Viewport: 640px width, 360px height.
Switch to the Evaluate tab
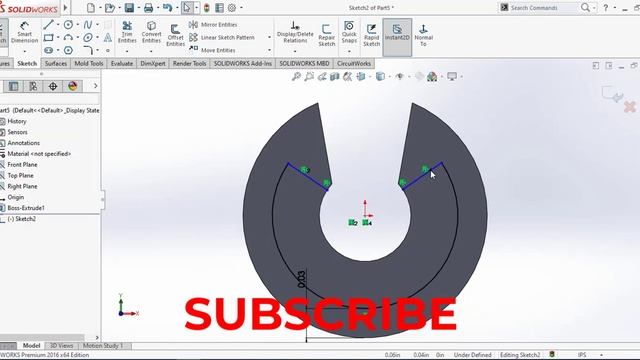(122, 64)
